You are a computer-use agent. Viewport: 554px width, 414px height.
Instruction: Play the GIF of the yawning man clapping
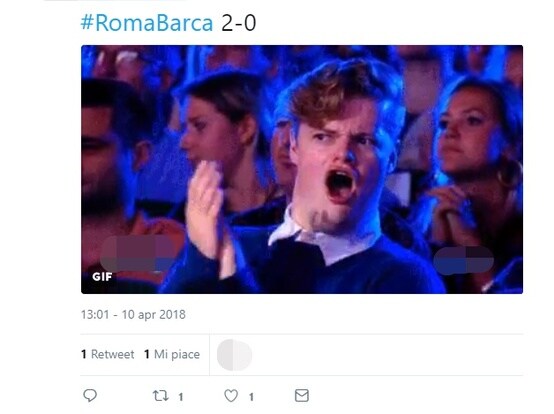pyautogui.click(x=302, y=170)
